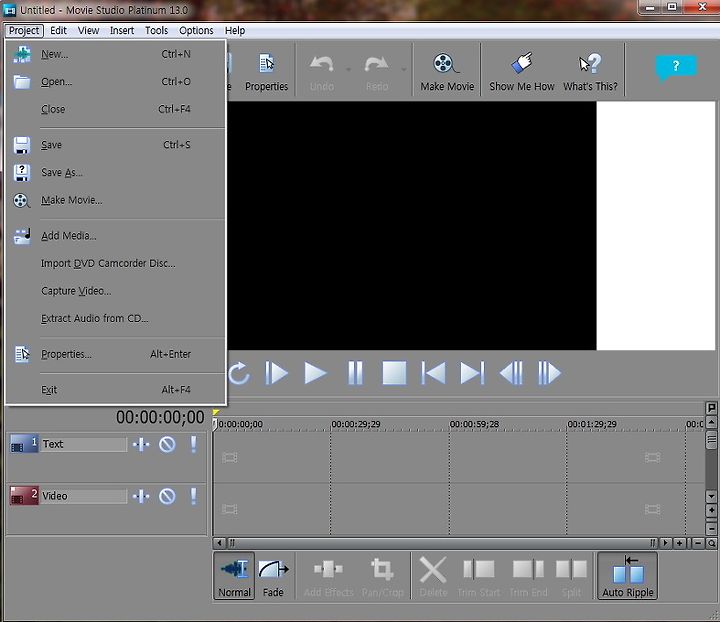Screen dimensions: 720x622
Task: Choose Save As... from Project menu
Action: click(x=116, y=173)
